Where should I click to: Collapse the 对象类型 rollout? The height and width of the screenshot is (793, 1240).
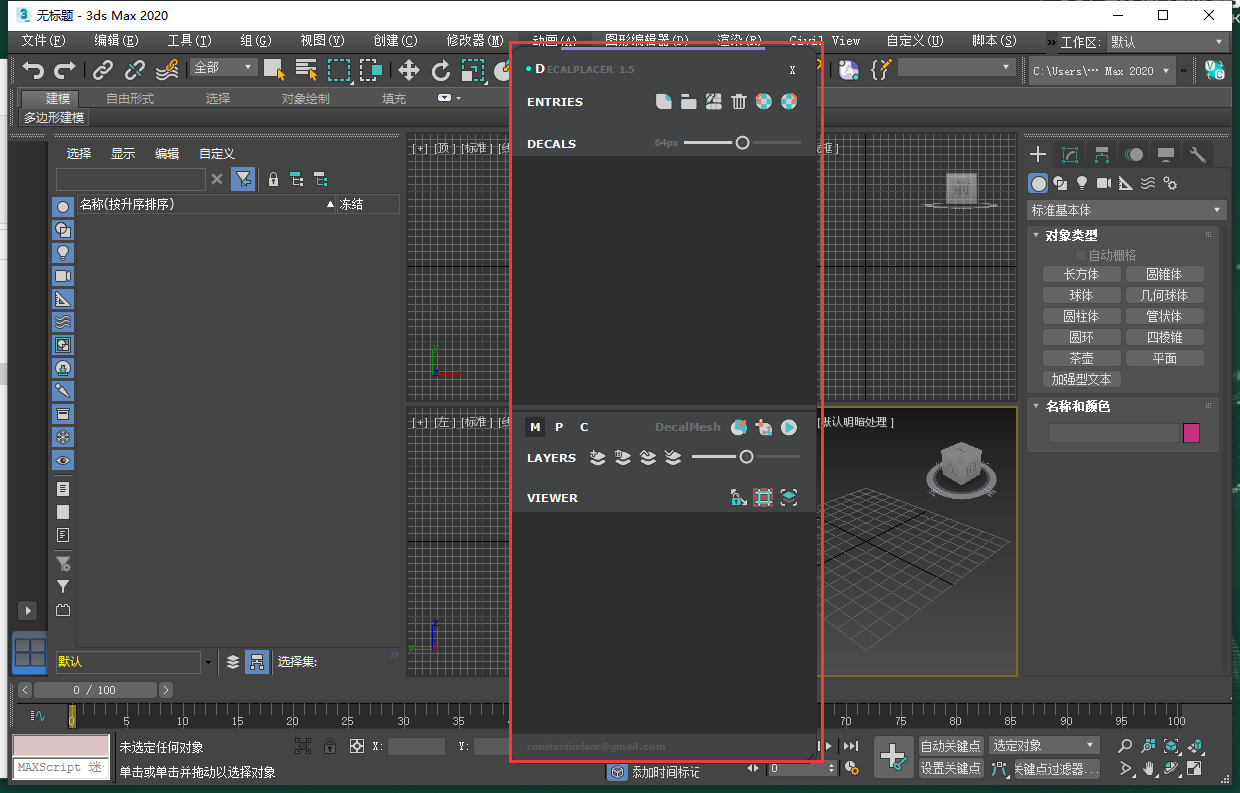[x=1071, y=235]
